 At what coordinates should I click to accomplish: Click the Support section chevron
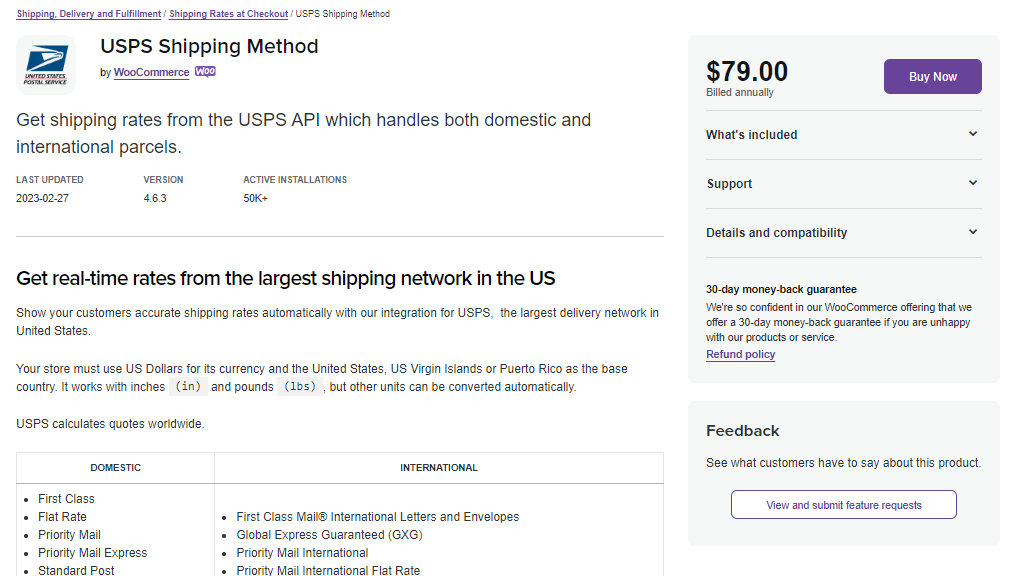973,183
